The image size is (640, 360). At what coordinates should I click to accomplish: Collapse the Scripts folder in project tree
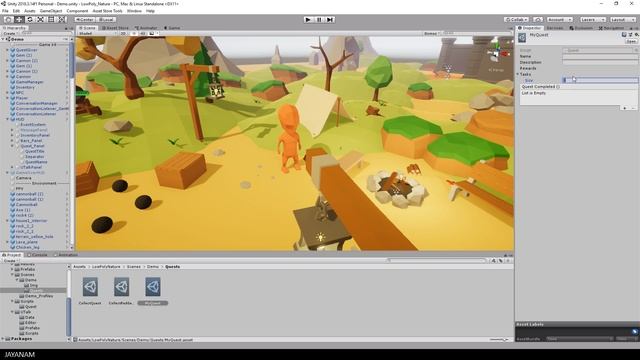13,301
